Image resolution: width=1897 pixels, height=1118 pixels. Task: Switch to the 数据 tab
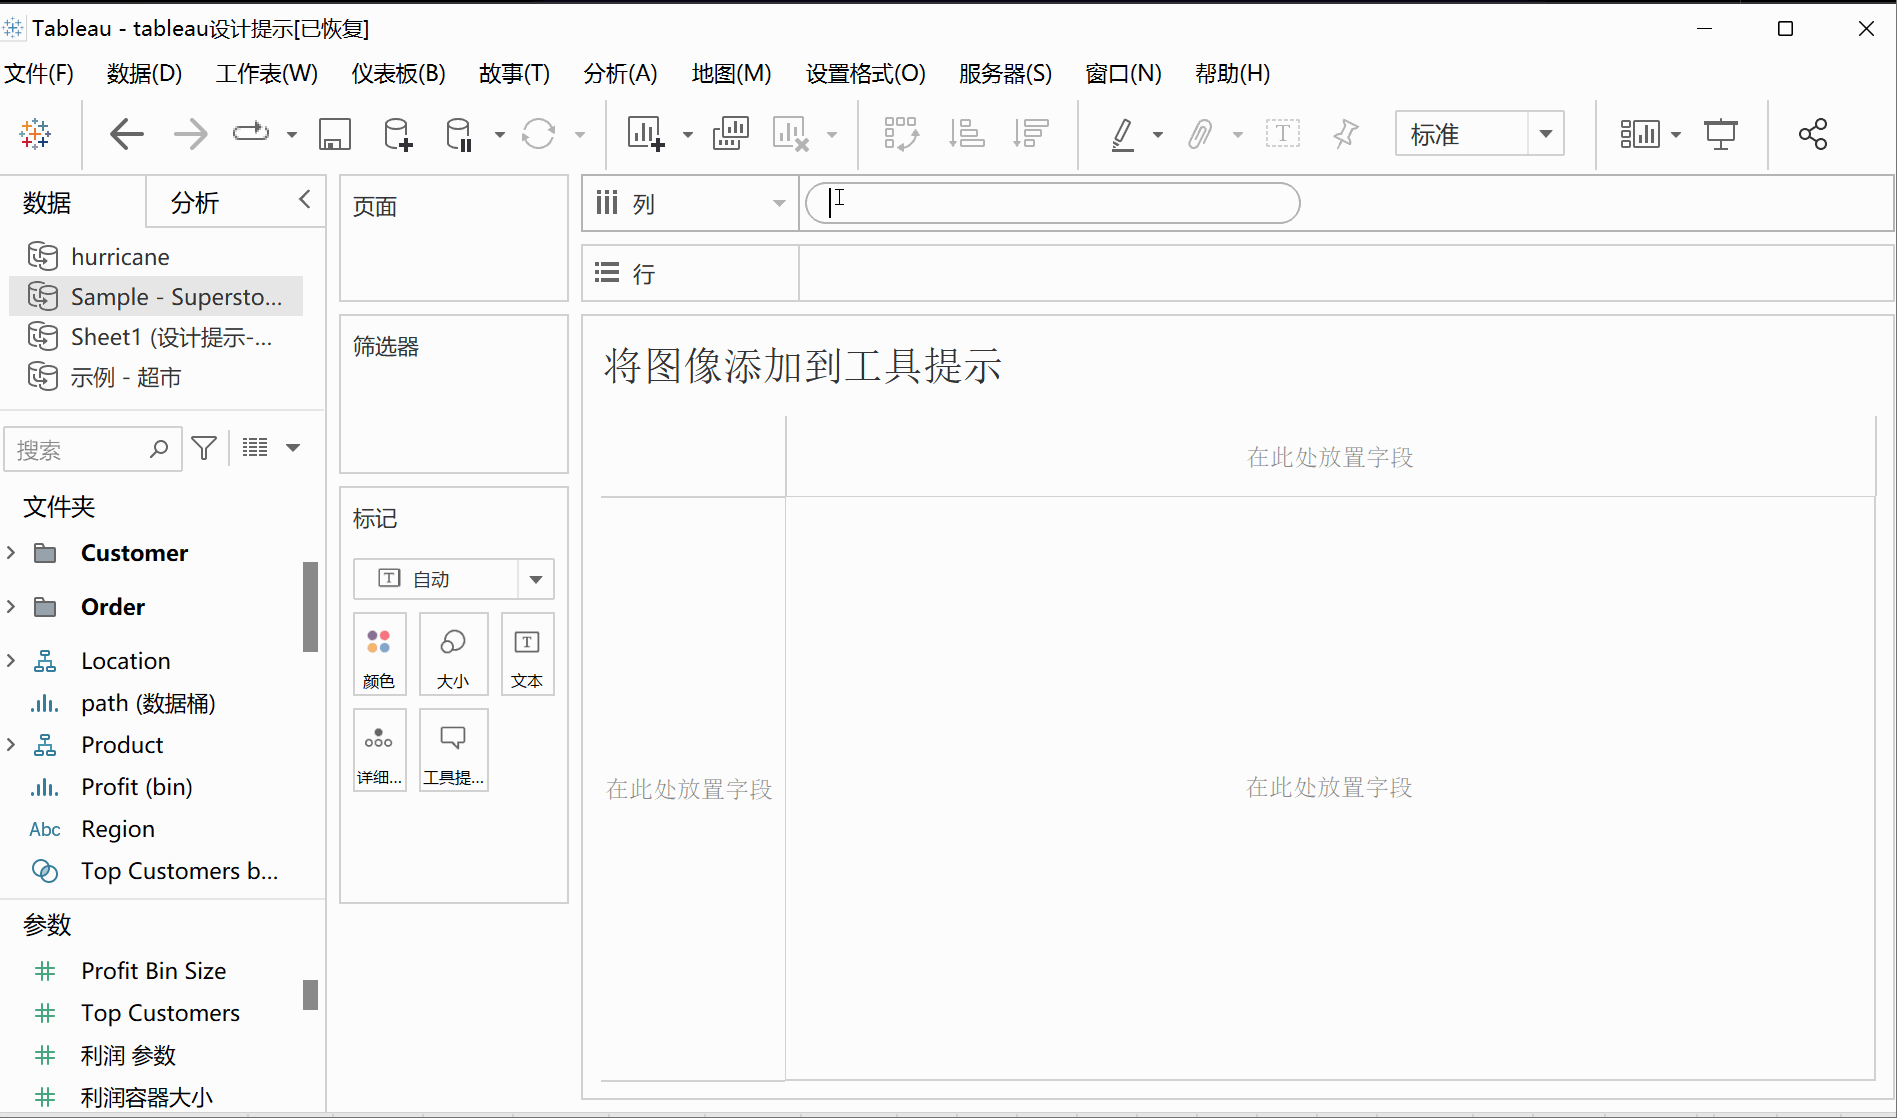coord(47,203)
